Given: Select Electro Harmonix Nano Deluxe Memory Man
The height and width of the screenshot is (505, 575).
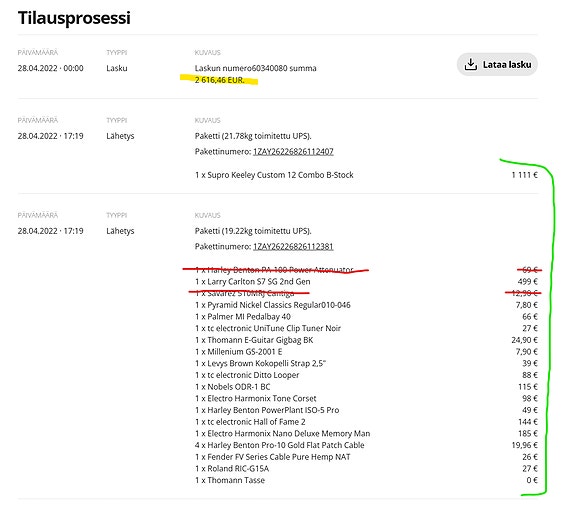Looking at the screenshot, I should (x=282, y=433).
